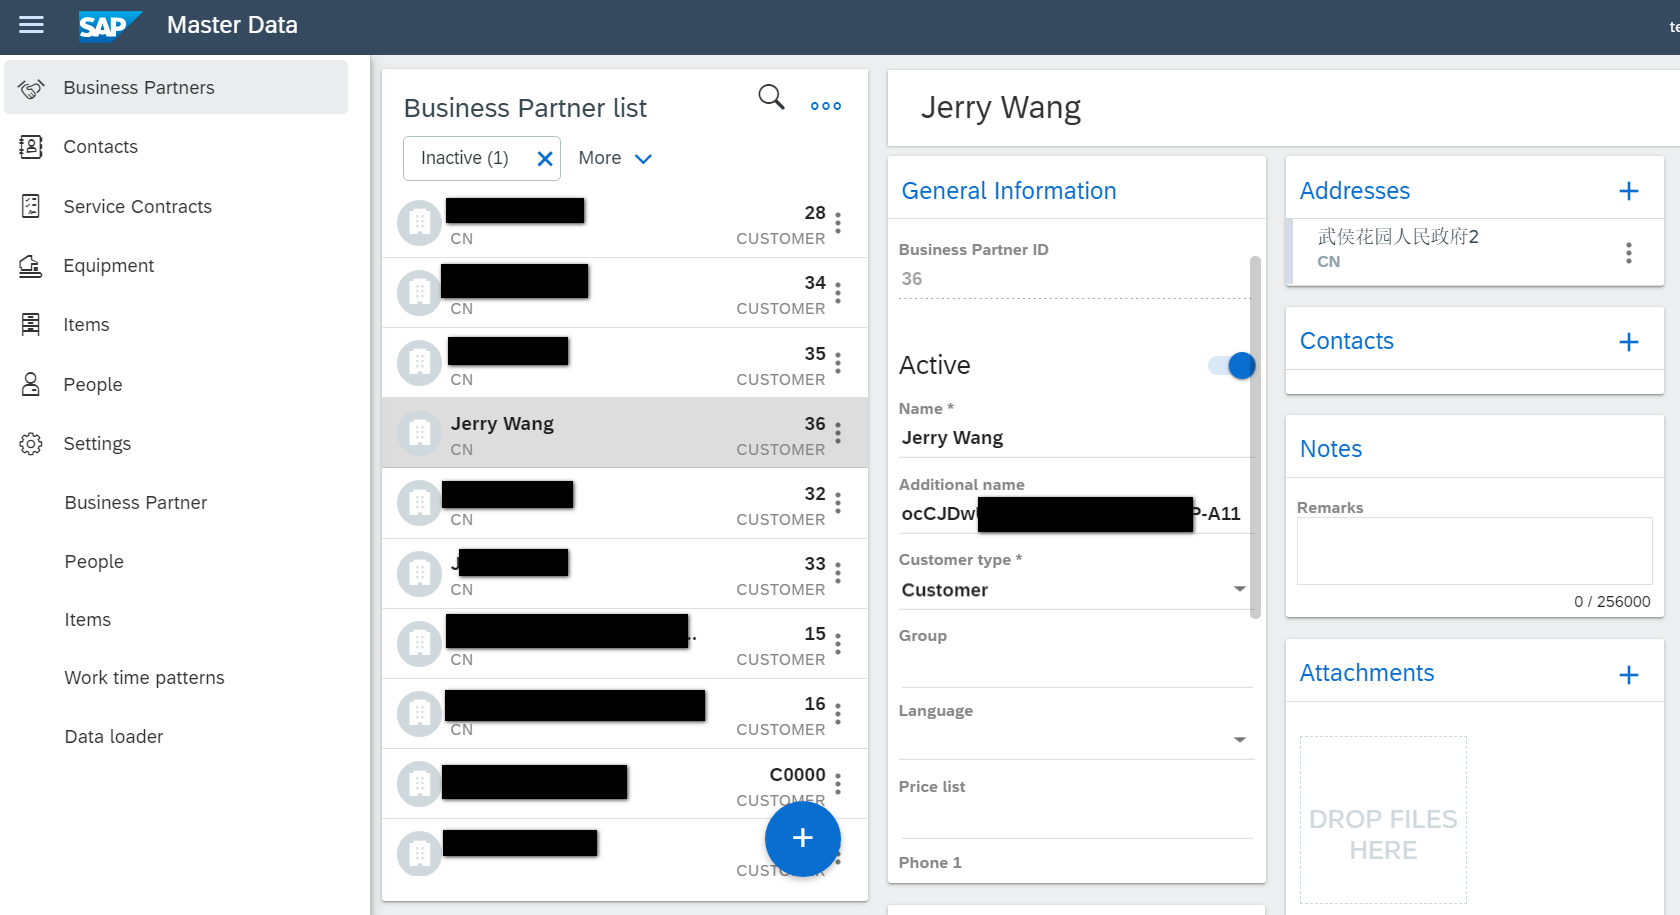Viewport: 1680px width, 915px height.
Task: Open the Language dropdown
Action: pos(1075,740)
